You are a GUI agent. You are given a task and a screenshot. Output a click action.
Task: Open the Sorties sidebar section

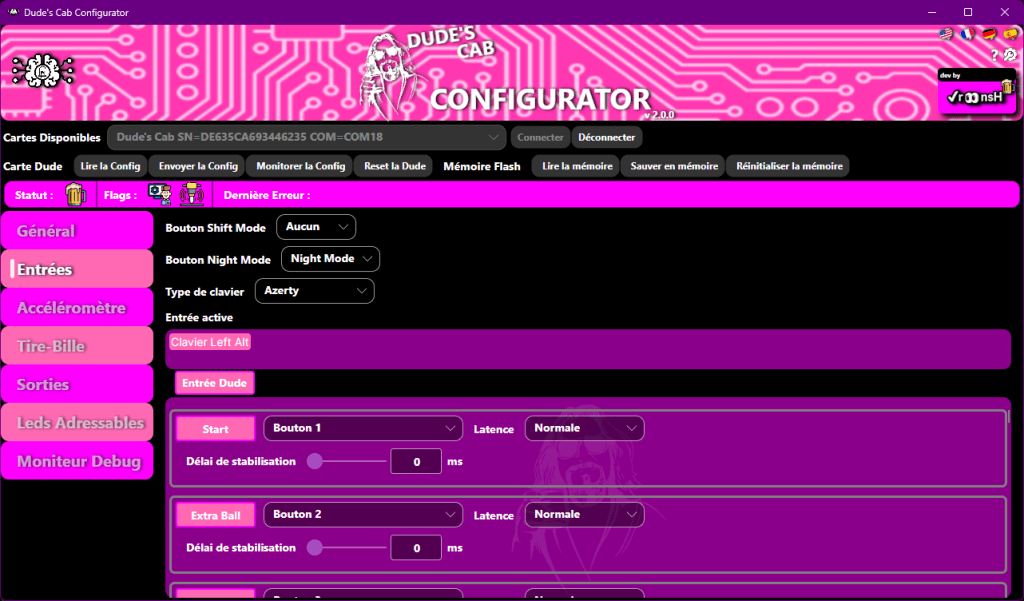[x=77, y=384]
